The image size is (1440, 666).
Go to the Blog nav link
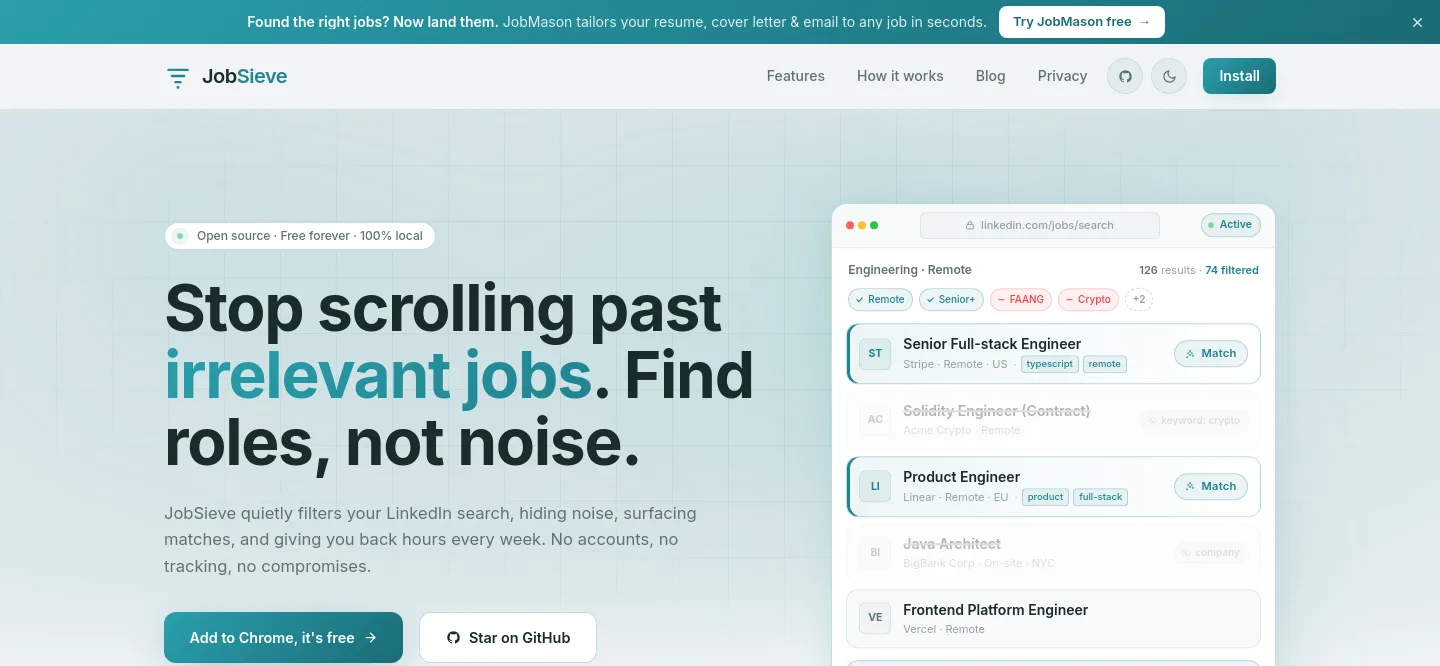pyautogui.click(x=991, y=76)
